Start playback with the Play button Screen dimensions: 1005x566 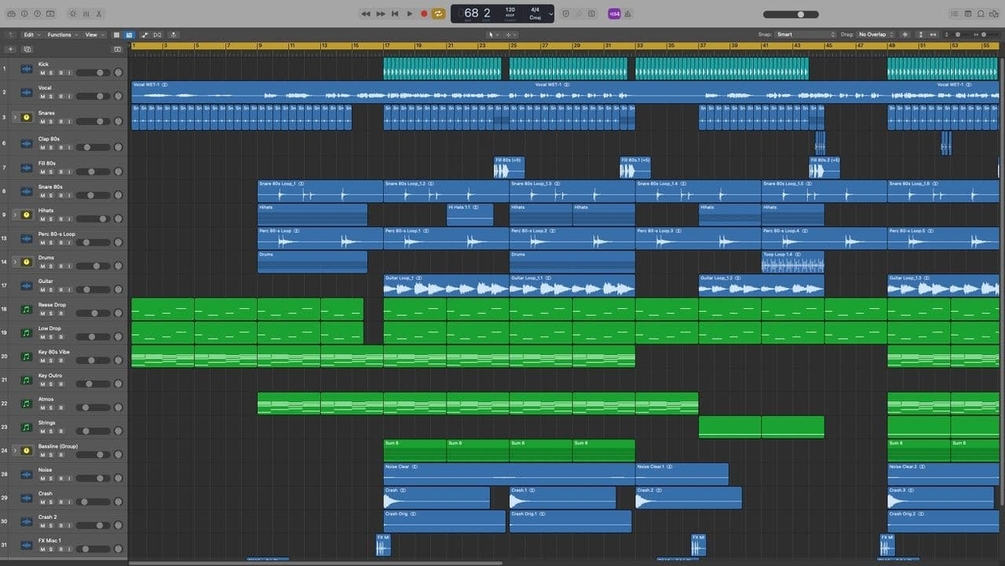click(410, 13)
